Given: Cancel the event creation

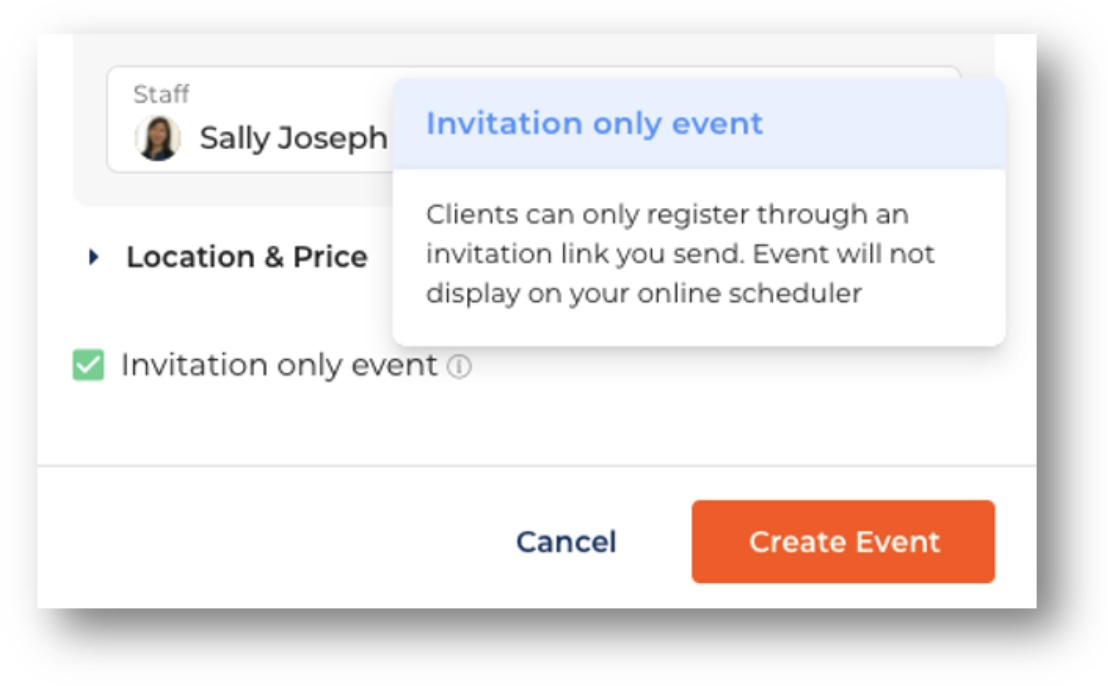Looking at the screenshot, I should pos(566,542).
